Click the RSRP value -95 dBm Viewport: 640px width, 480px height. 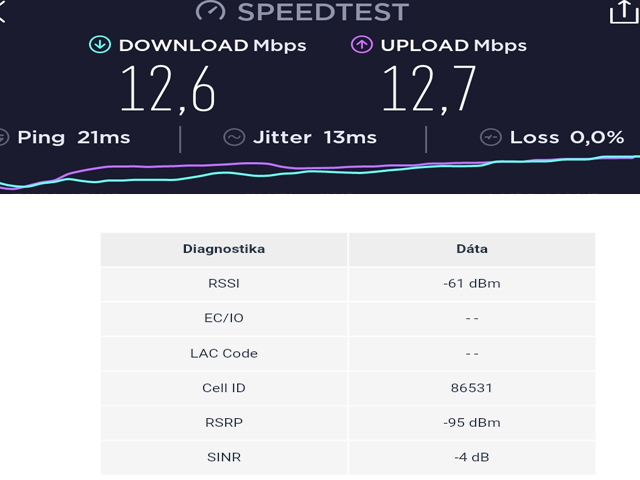coord(471,422)
